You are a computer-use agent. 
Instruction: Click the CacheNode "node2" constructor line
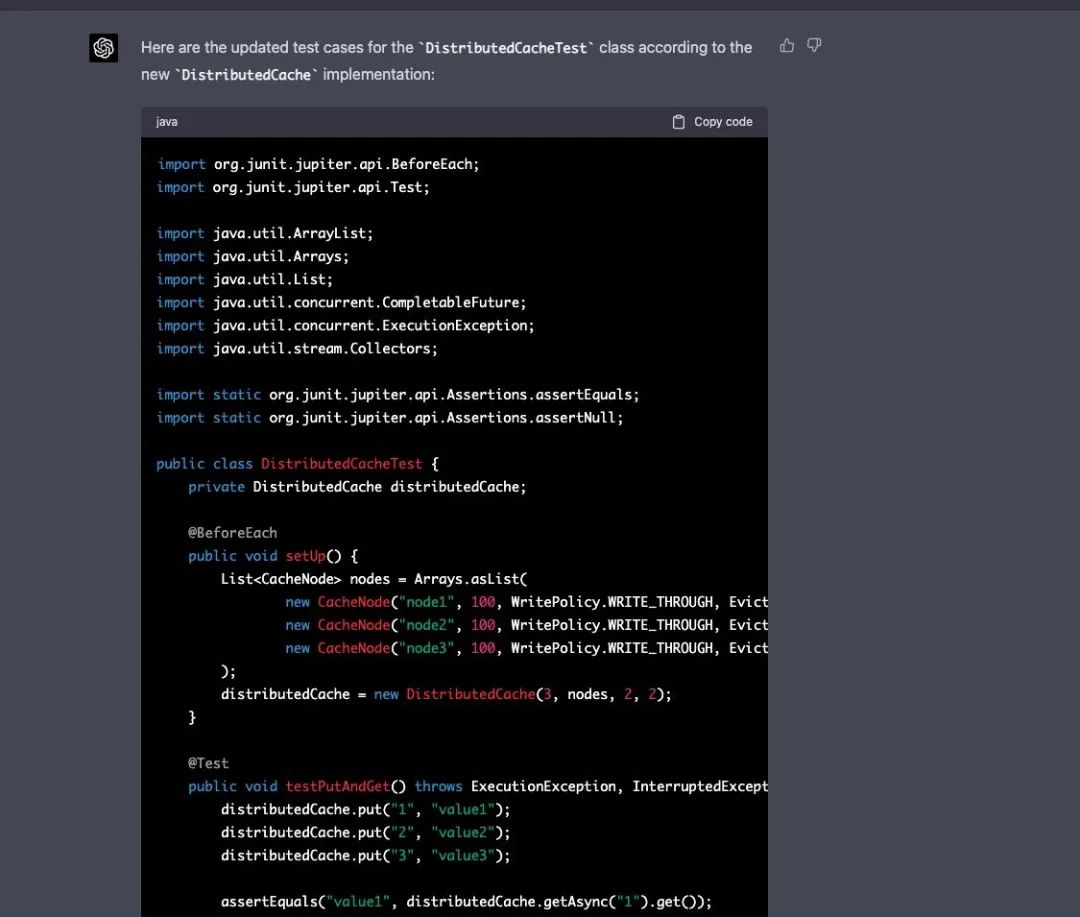pyautogui.click(x=525, y=625)
